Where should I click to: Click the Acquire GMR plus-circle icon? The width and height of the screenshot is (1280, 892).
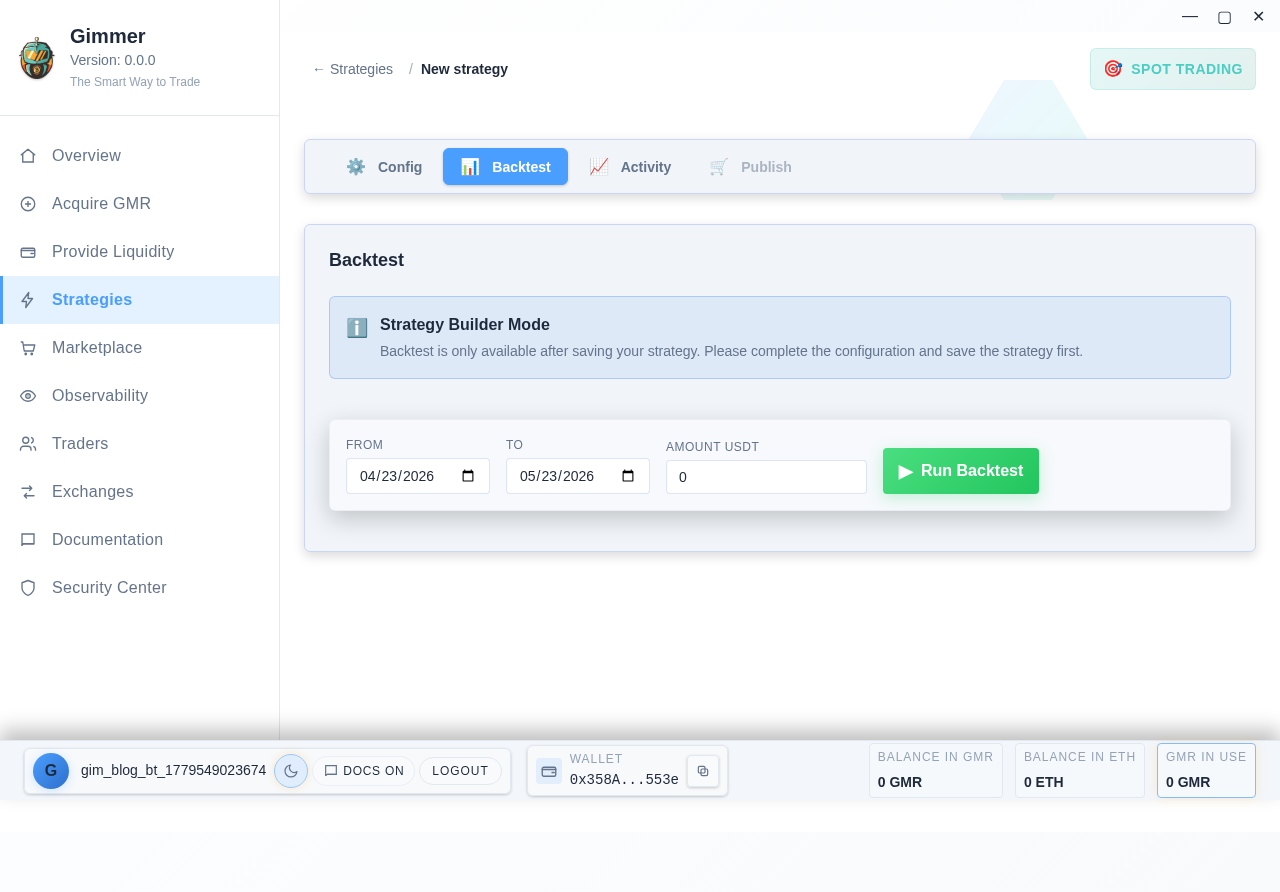pyautogui.click(x=28, y=204)
